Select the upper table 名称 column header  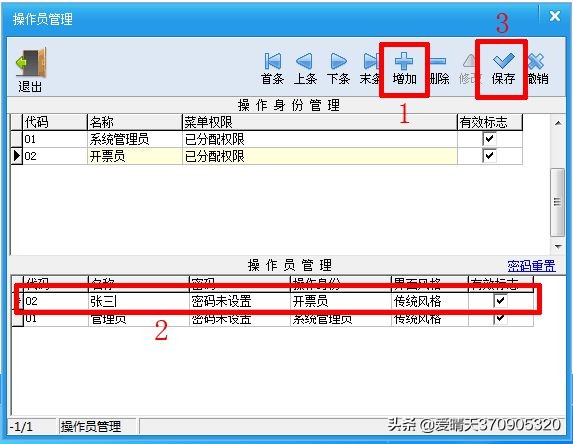click(x=134, y=122)
